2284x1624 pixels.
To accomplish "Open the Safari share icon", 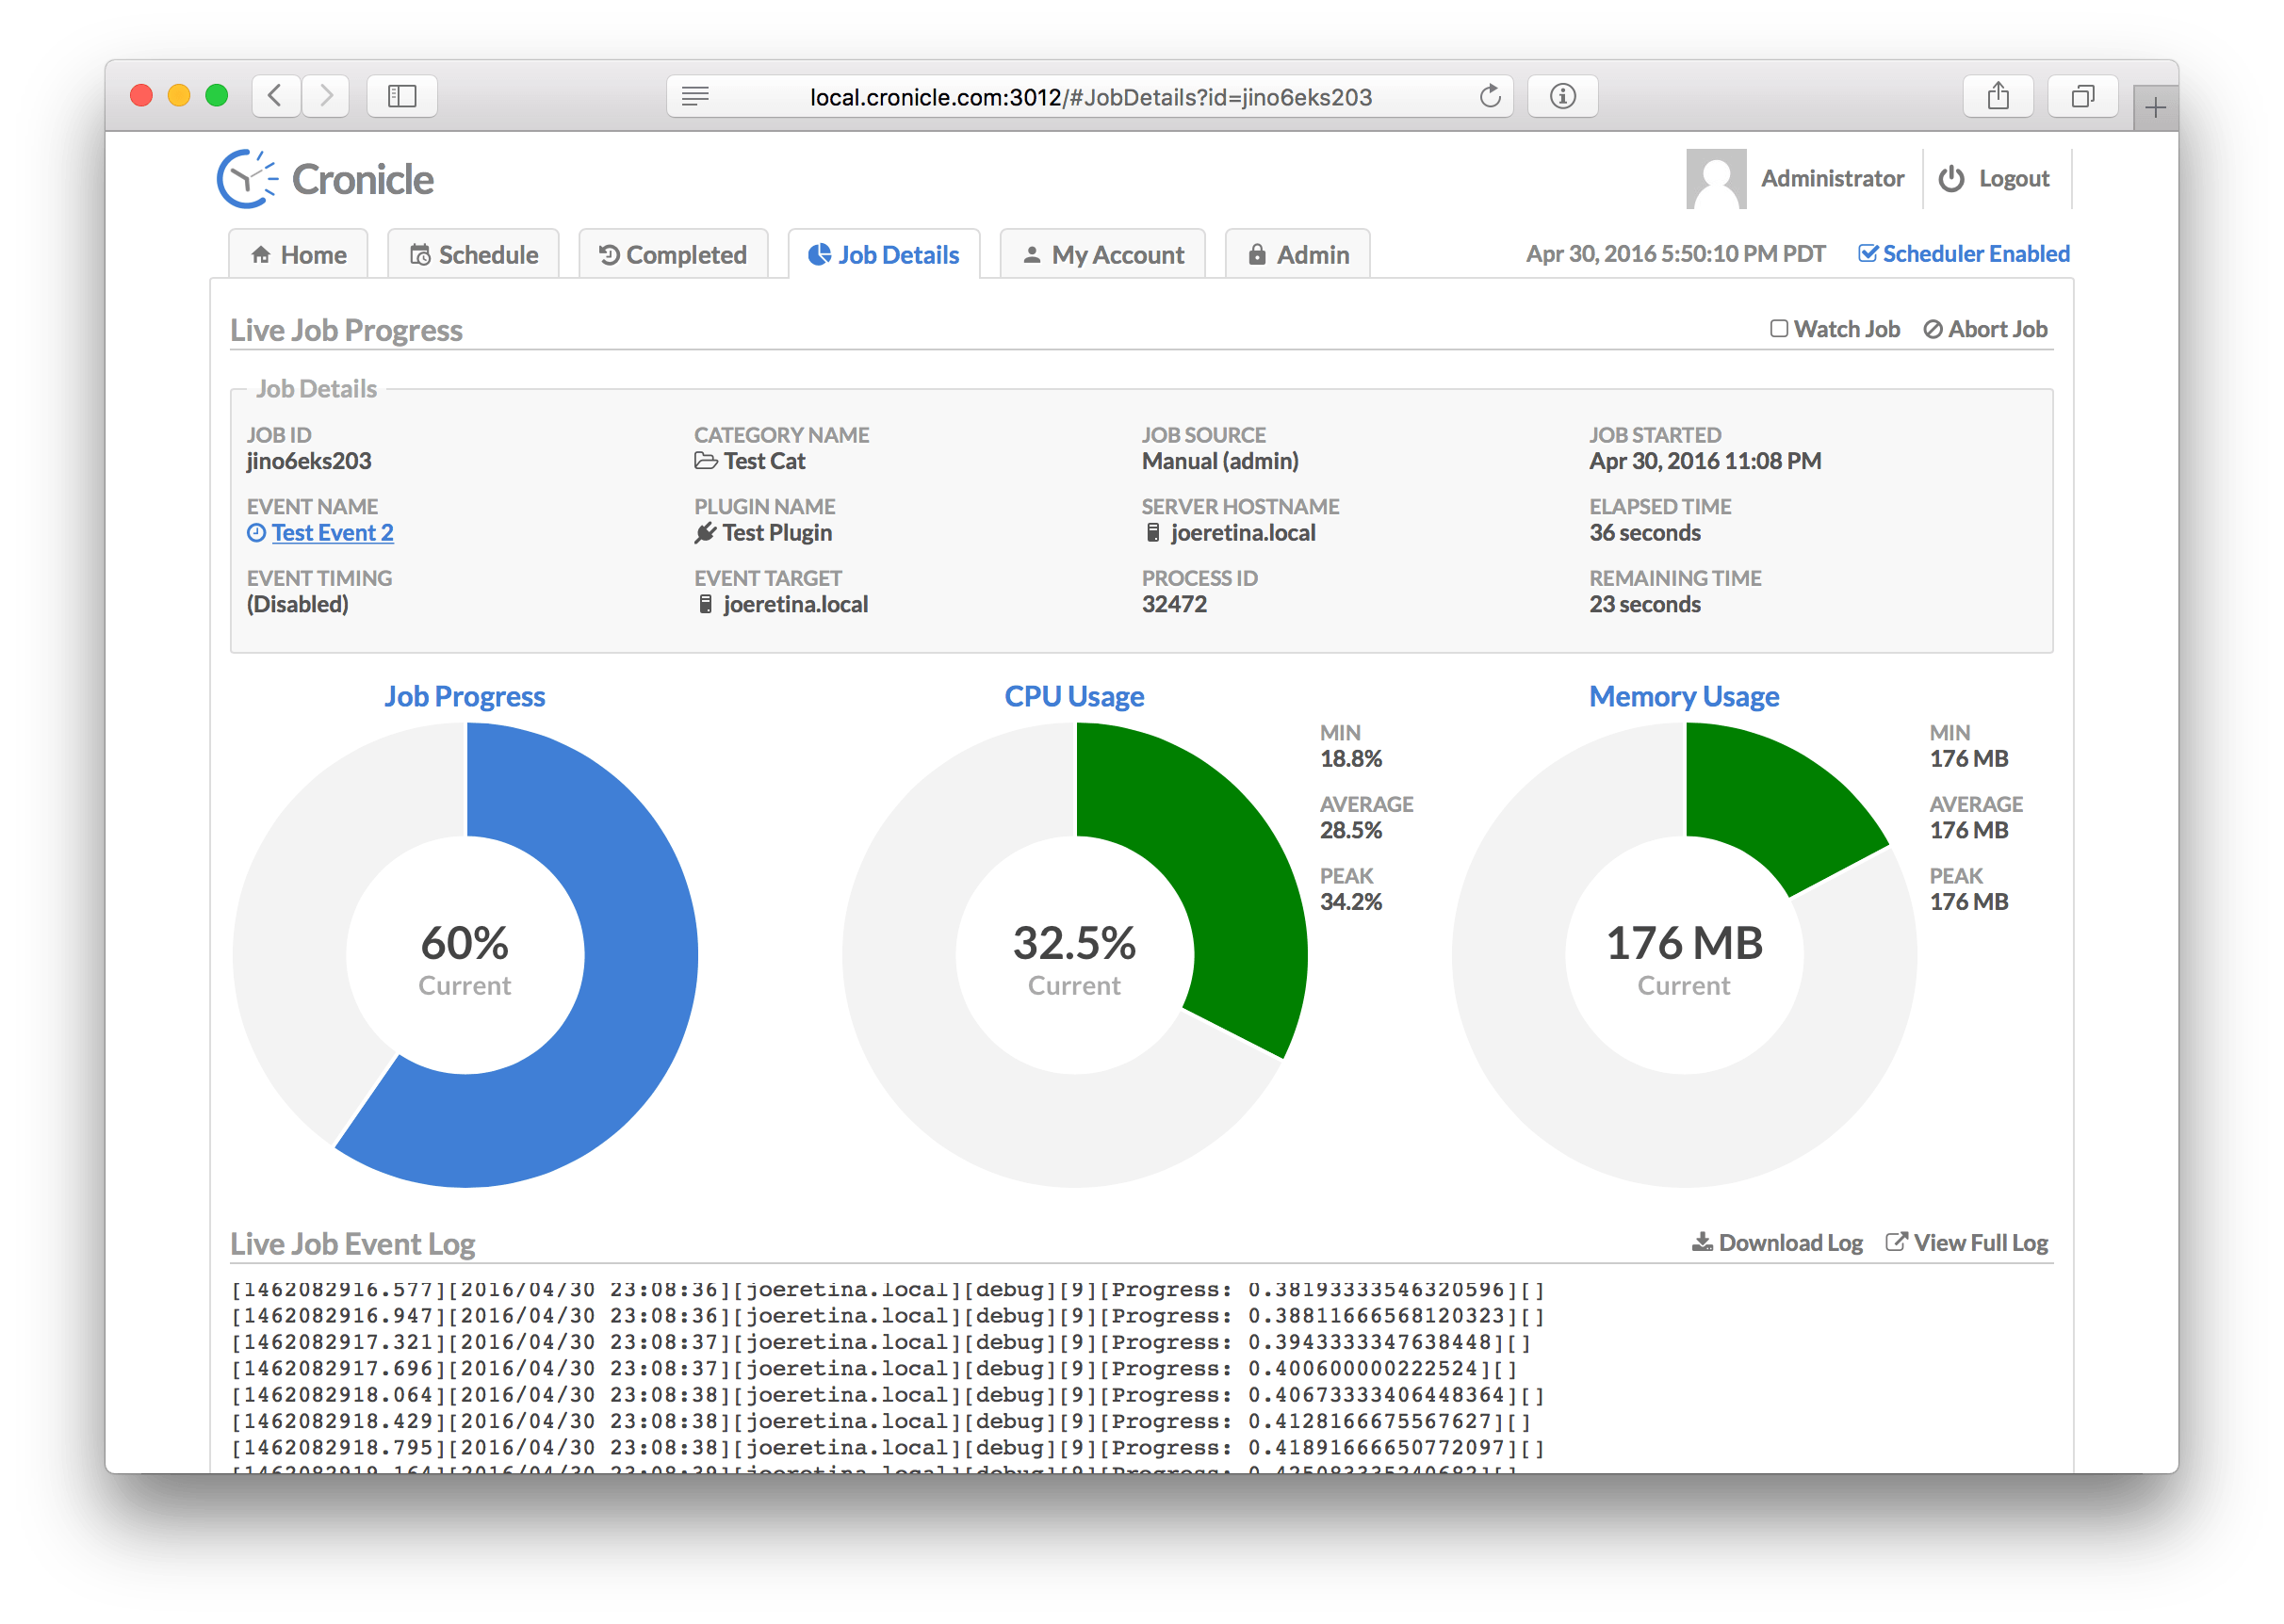I will pyautogui.click(x=1997, y=97).
